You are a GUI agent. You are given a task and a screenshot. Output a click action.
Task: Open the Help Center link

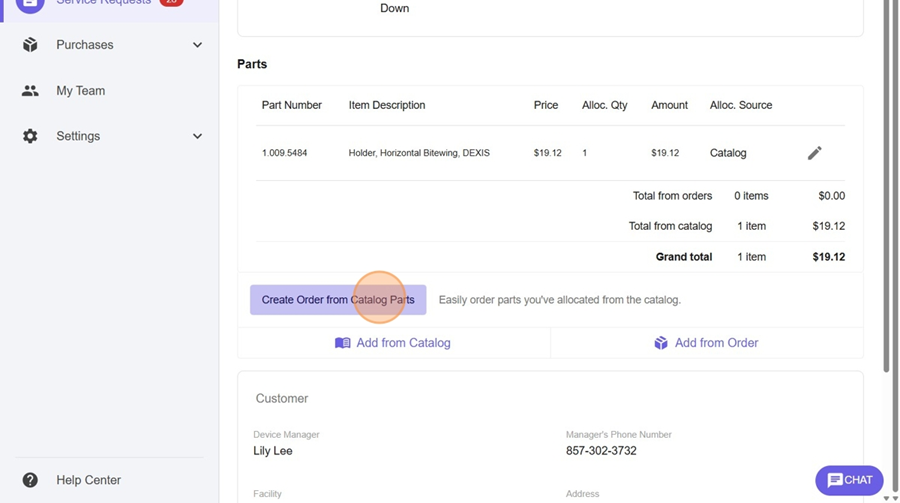point(88,480)
